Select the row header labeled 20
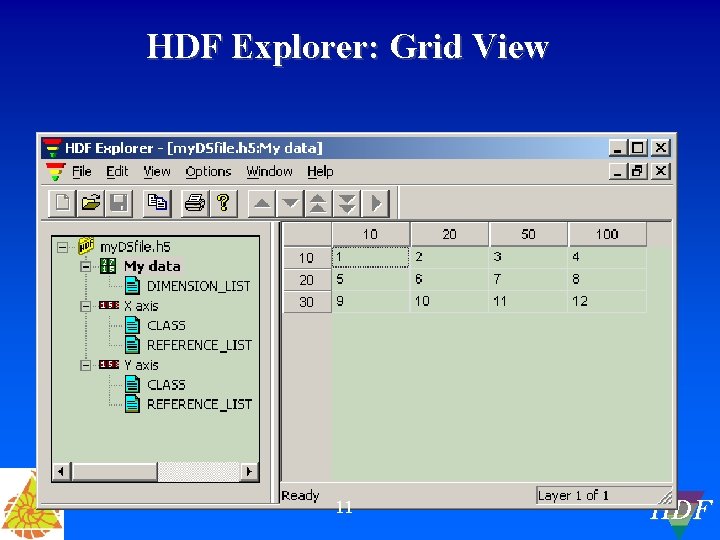720x540 pixels. click(x=307, y=280)
